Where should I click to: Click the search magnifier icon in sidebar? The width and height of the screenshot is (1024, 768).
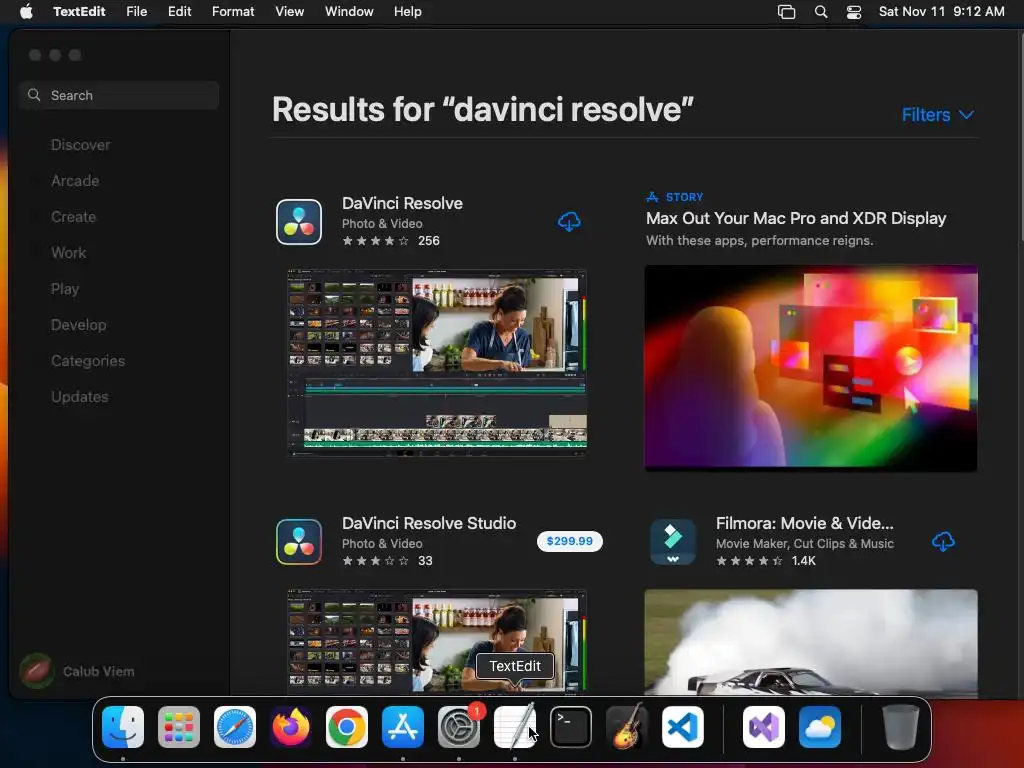pyautogui.click(x=34, y=95)
